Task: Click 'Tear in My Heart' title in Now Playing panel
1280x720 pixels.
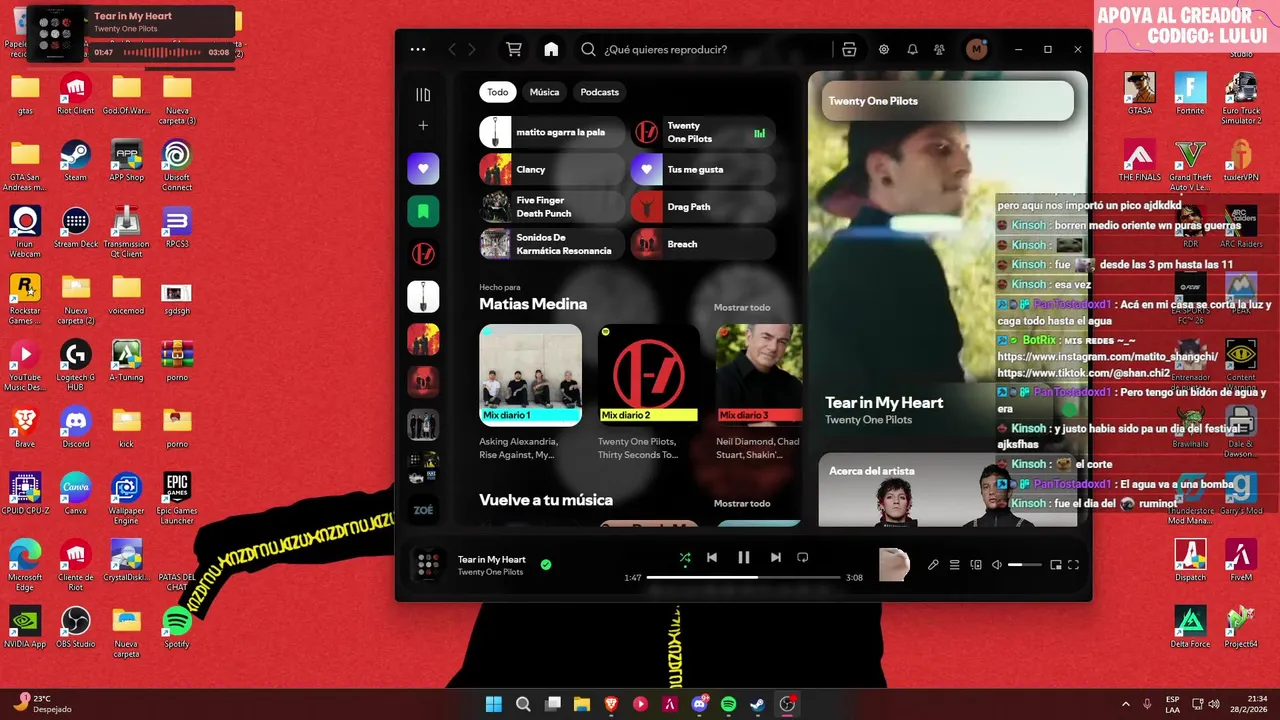Action: pos(884,402)
